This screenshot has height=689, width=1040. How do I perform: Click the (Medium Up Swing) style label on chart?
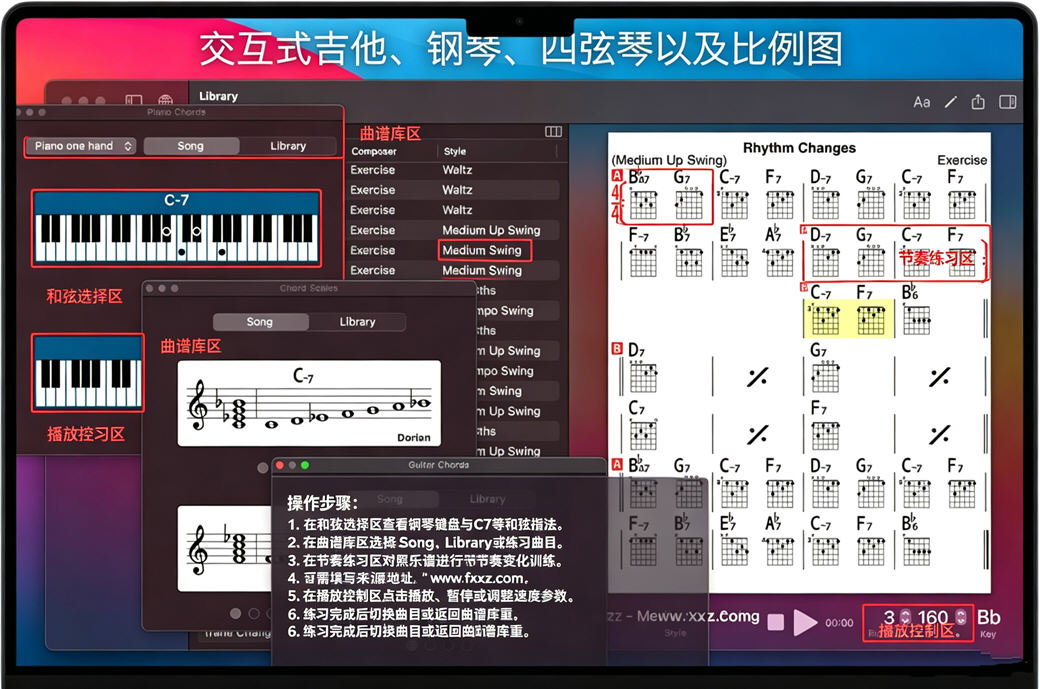[669, 160]
